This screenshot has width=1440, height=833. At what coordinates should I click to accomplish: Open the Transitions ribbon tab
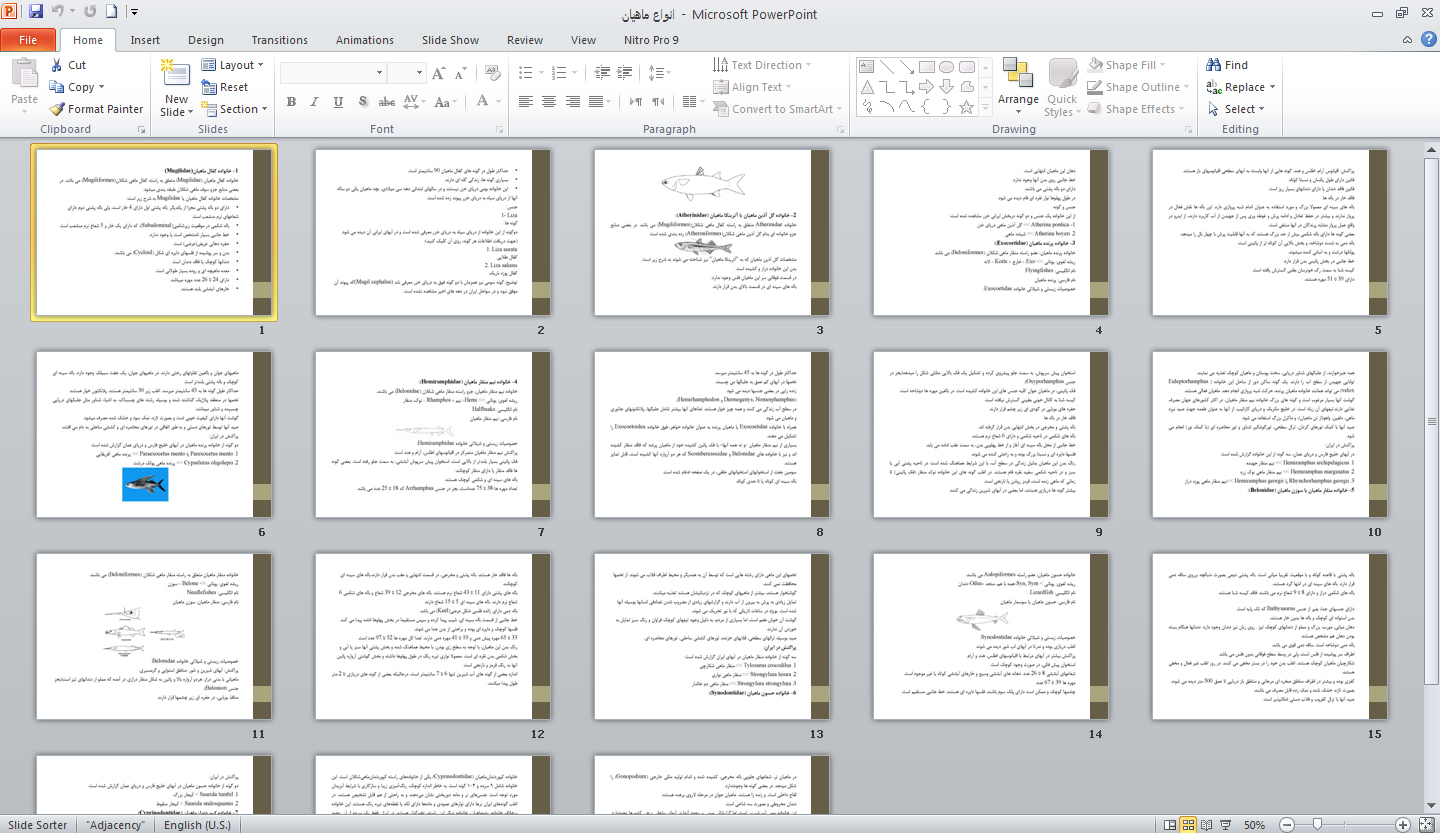pyautogui.click(x=279, y=40)
